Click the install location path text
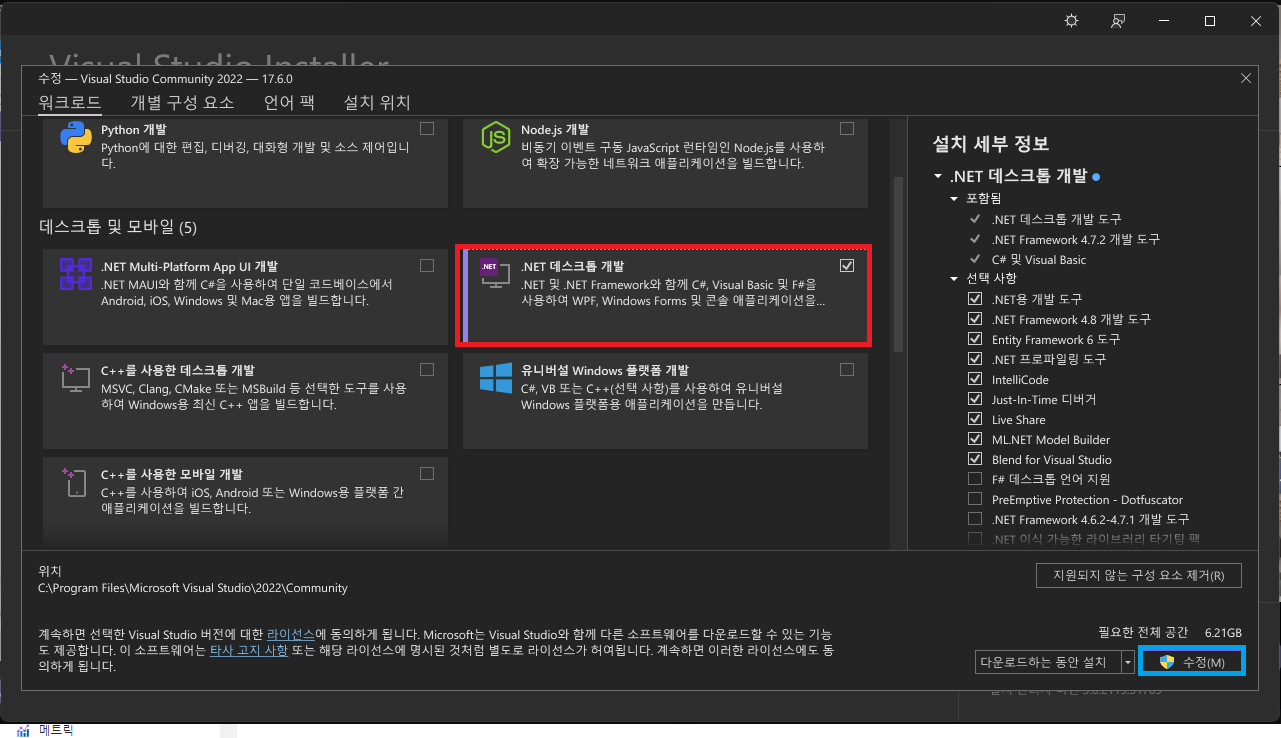The height and width of the screenshot is (738, 1281). (193, 588)
